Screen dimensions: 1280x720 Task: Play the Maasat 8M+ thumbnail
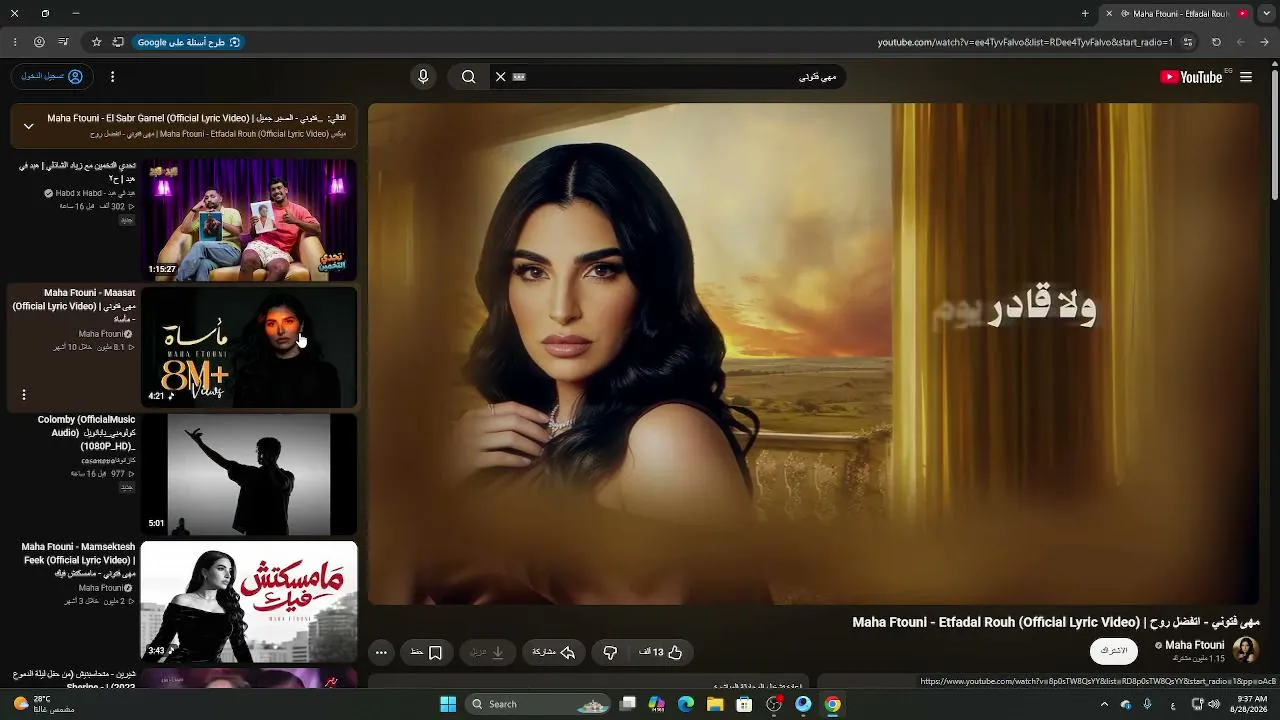click(249, 347)
